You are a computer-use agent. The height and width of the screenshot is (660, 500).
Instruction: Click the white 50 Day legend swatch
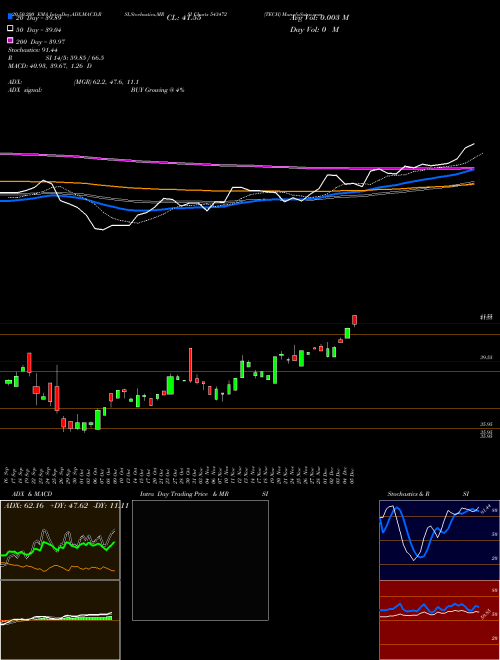tap(10, 29)
